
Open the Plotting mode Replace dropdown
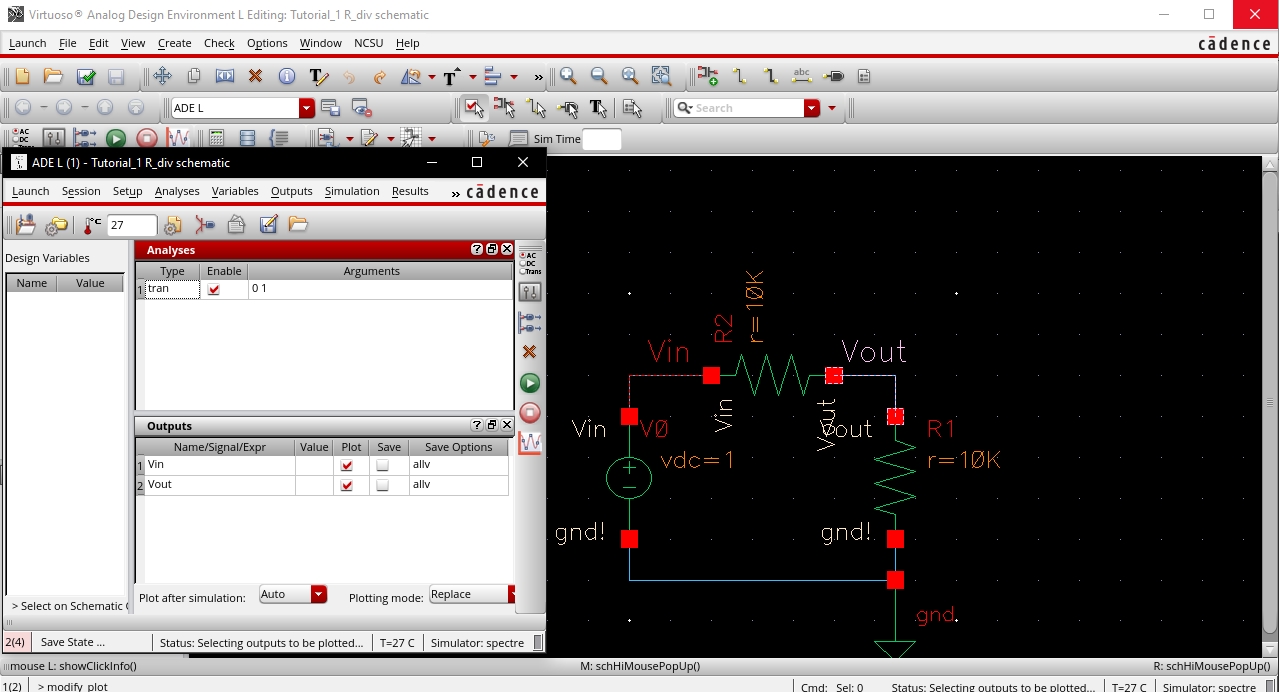click(511, 594)
